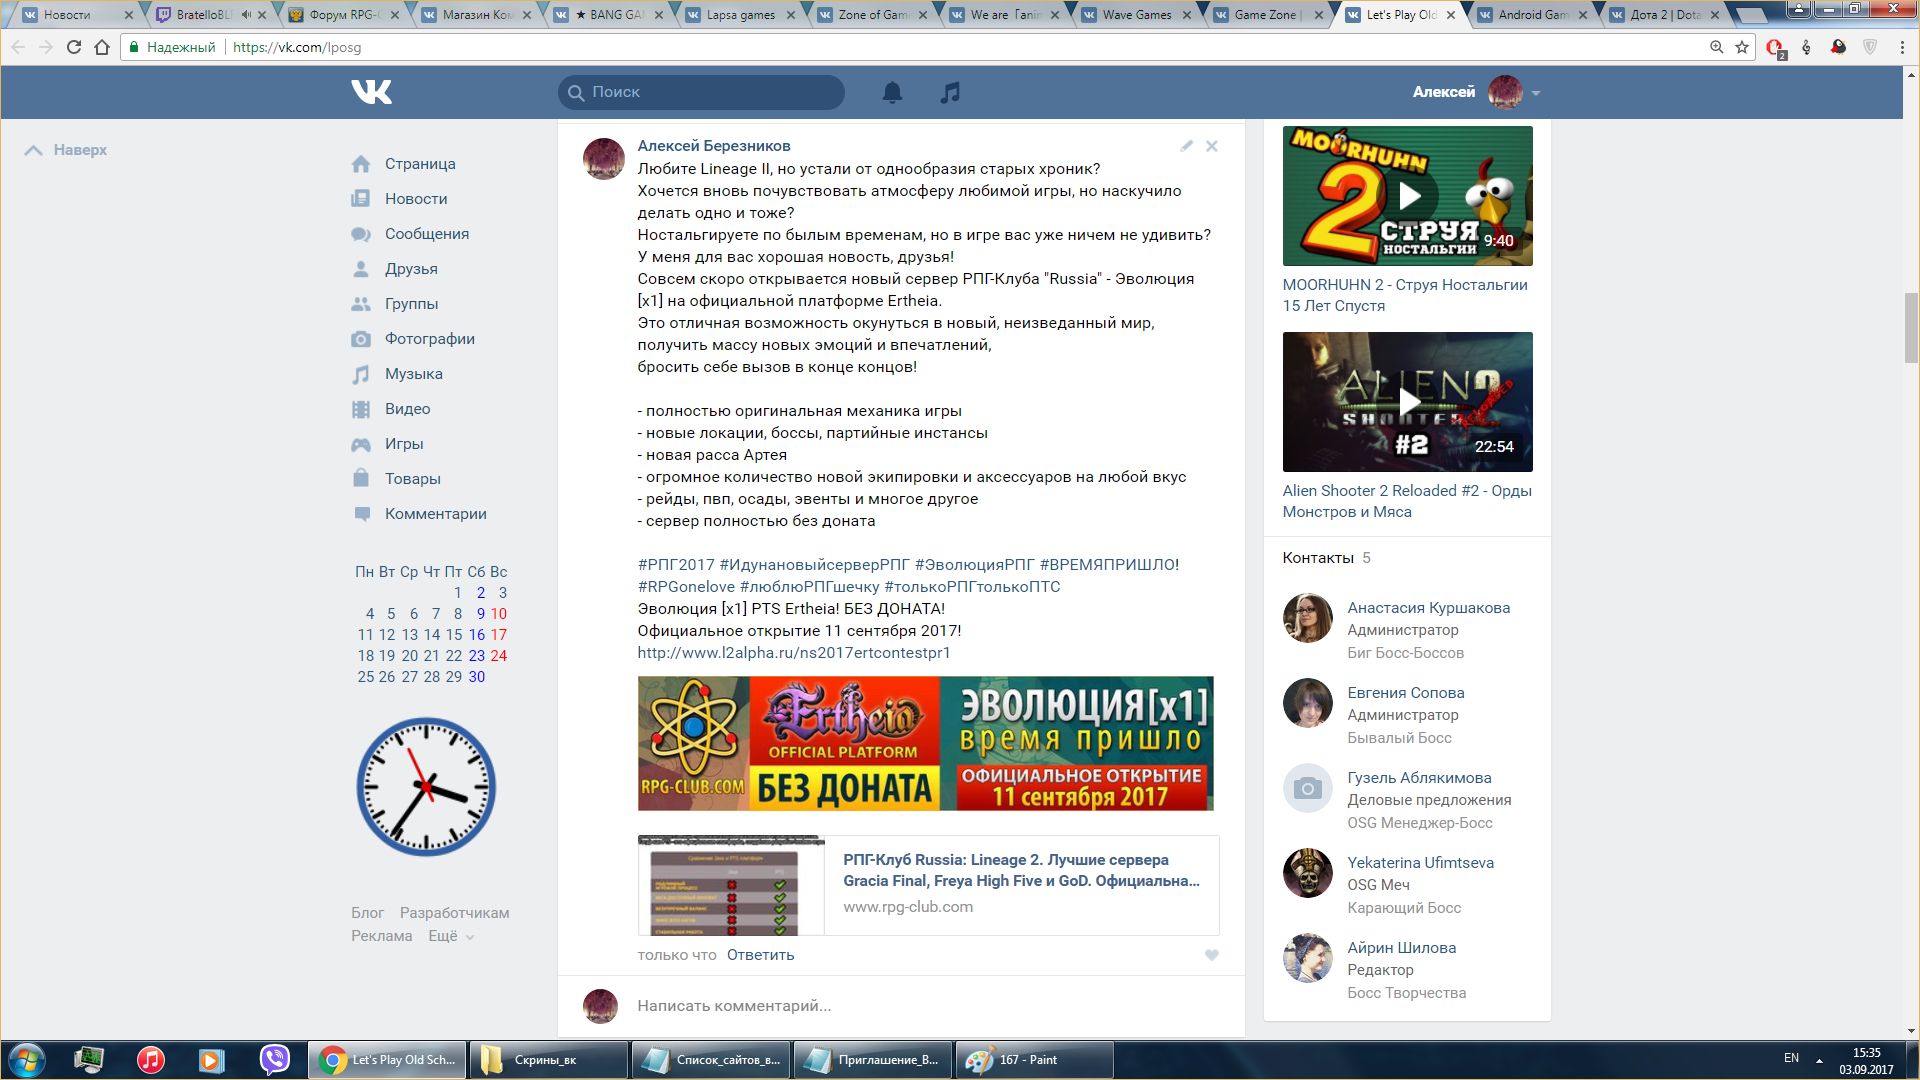The height and width of the screenshot is (1080, 1920).
Task: Reload the page with the browser refresh icon
Action: click(x=73, y=47)
